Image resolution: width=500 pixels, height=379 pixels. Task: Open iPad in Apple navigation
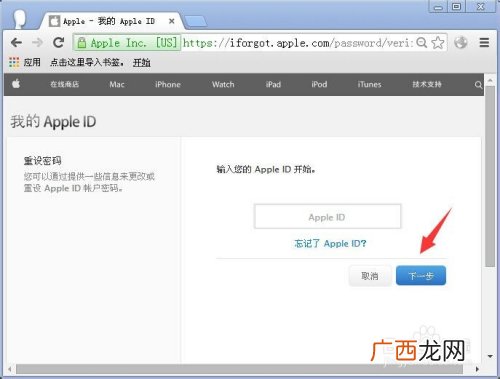[273, 84]
